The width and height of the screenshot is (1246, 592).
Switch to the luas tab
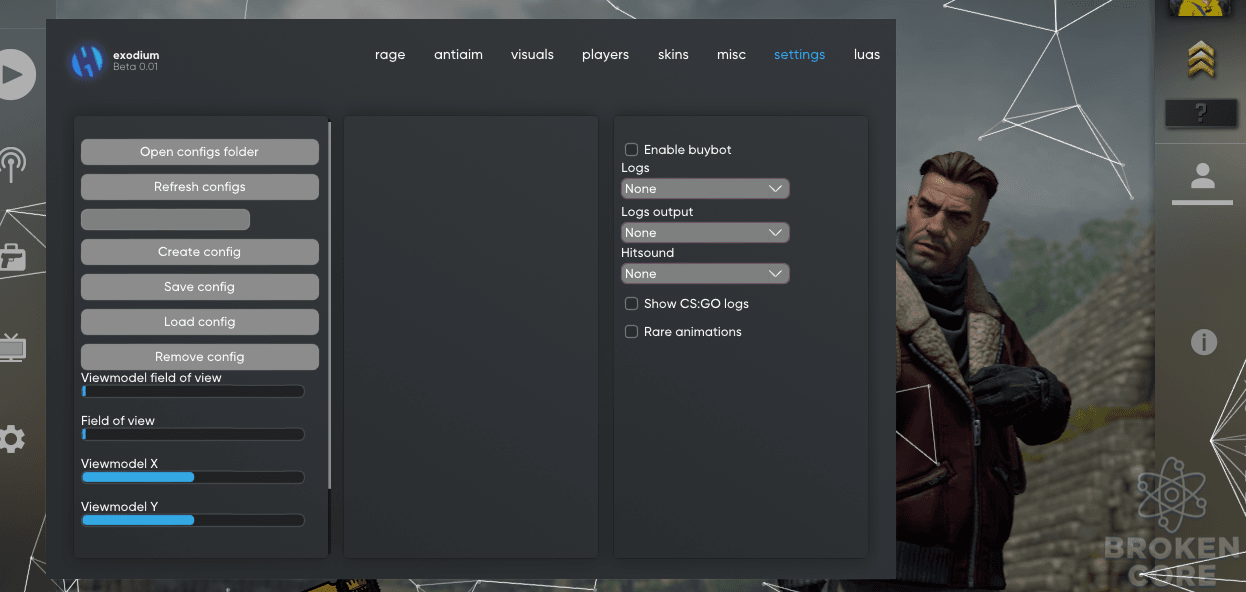[867, 55]
